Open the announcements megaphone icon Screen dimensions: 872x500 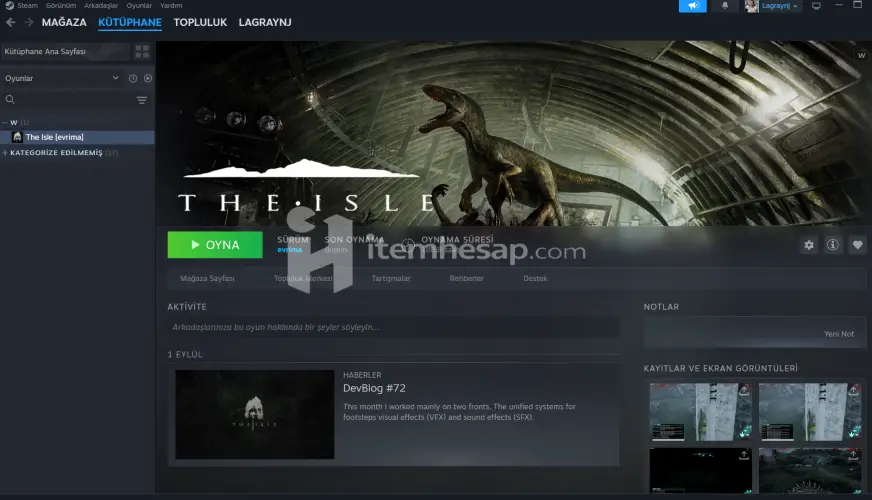pos(693,6)
